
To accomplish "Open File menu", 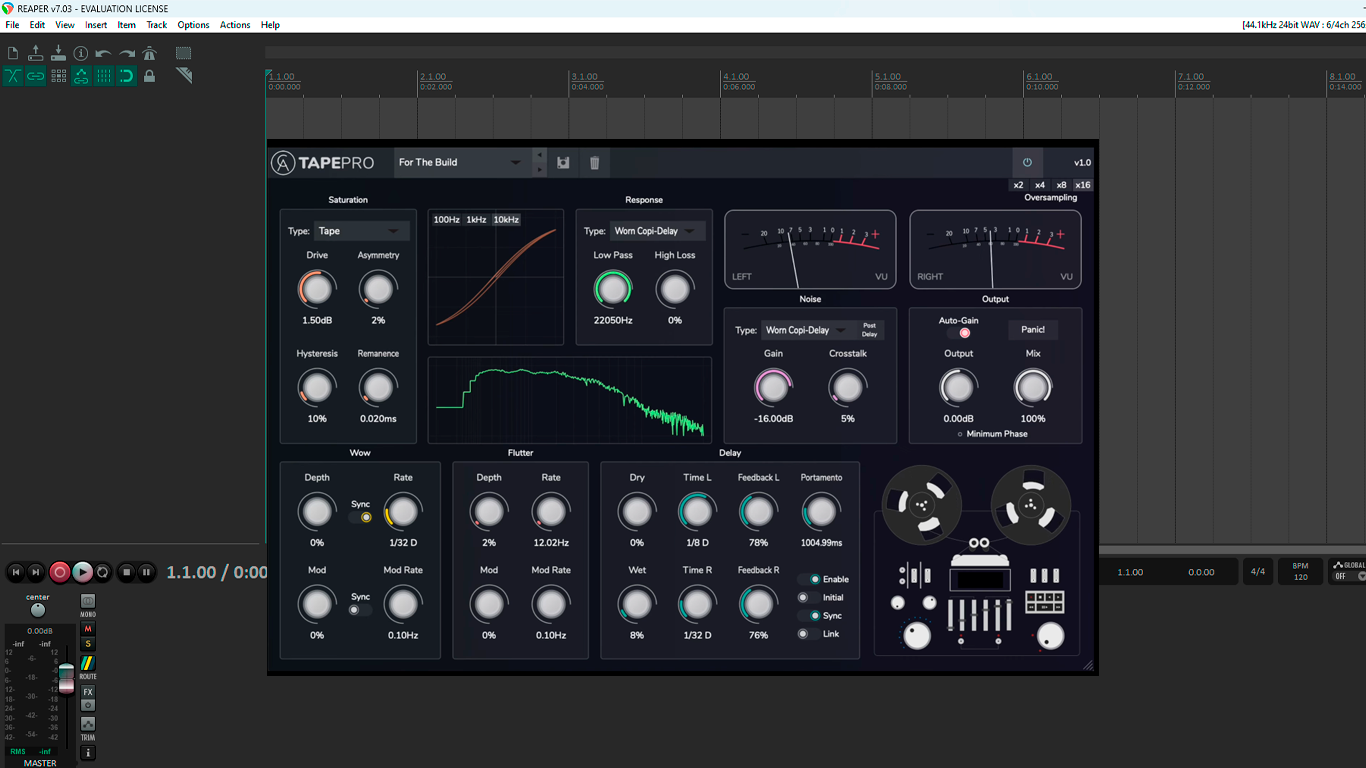I will (x=12, y=25).
